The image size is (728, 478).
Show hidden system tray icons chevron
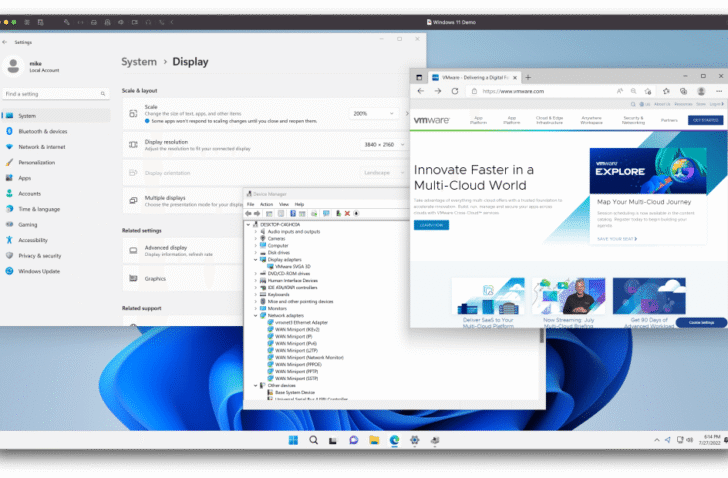point(656,440)
